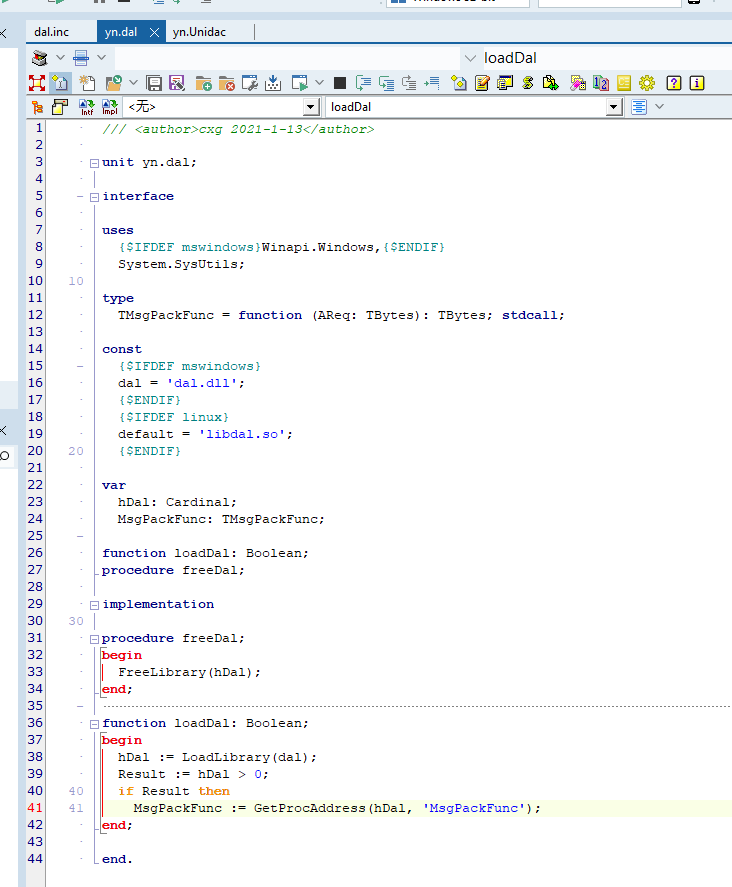The width and height of the screenshot is (732, 887).
Task: Click the second green step debug icon
Action: point(386,83)
